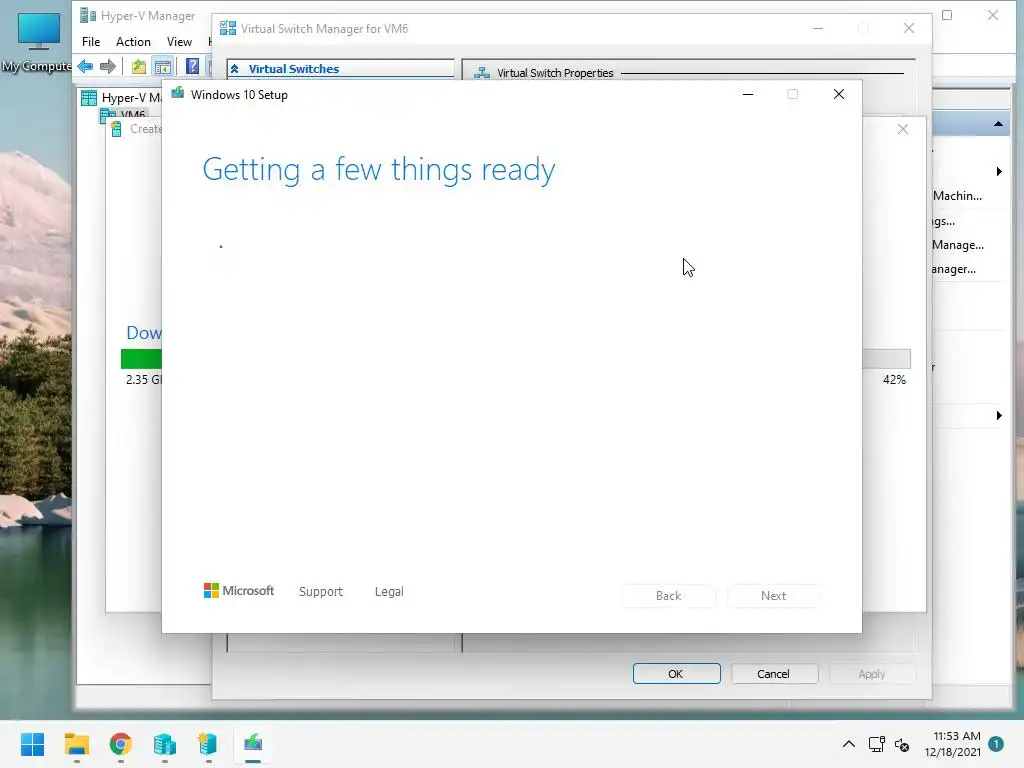Click the Virtual Switch Properties network icon
1024x768 pixels.
click(x=482, y=72)
